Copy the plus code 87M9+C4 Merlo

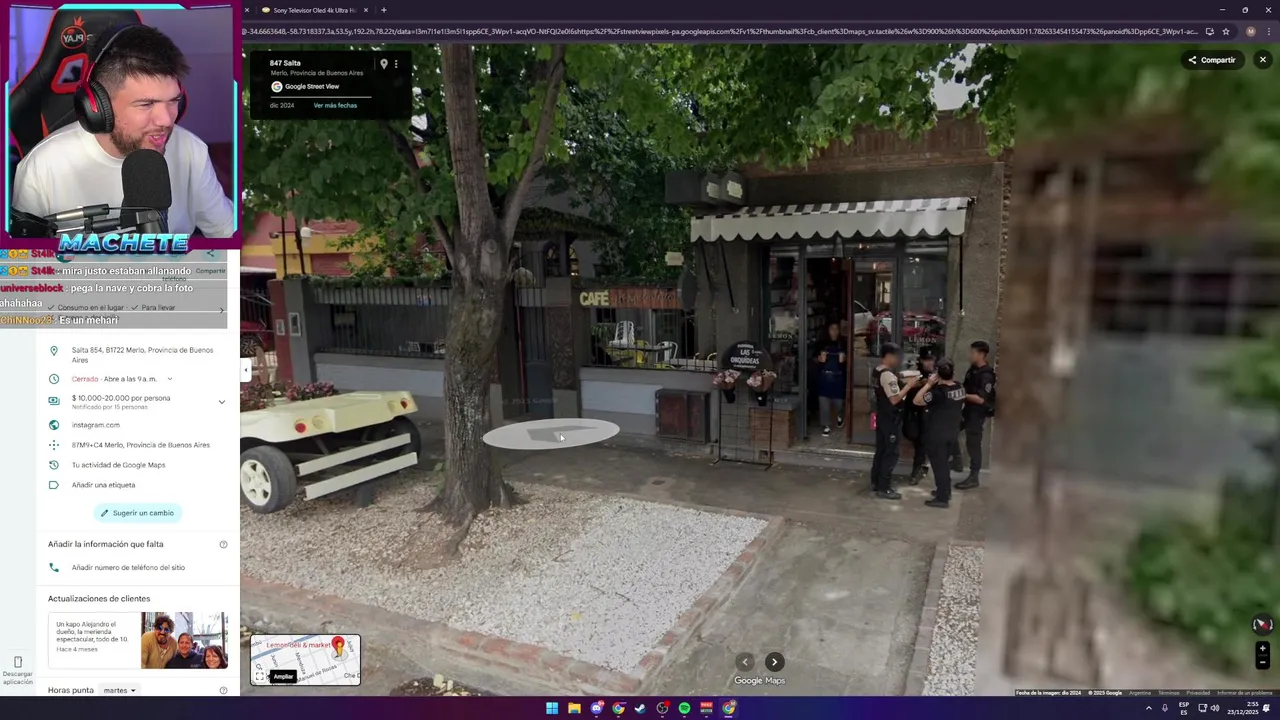pos(141,445)
